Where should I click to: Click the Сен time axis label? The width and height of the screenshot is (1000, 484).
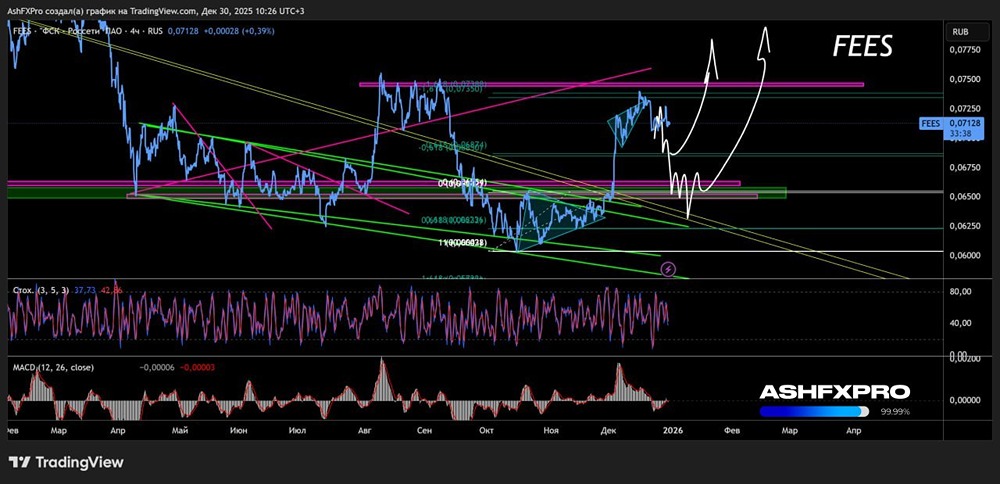click(424, 431)
